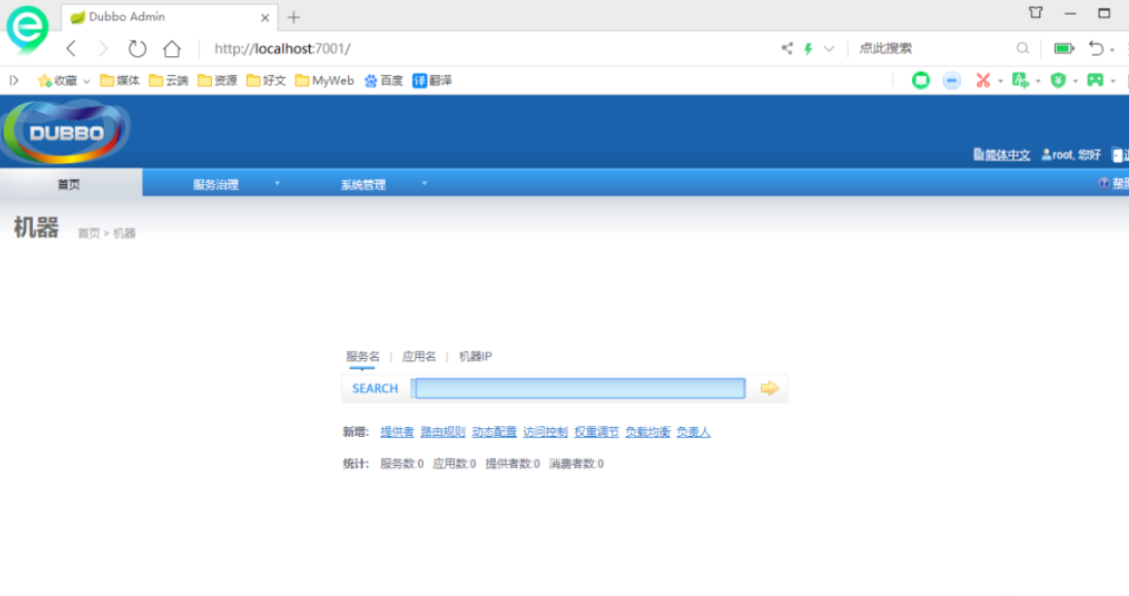Open the 路由规则 creation link
1129x596 pixels.
pos(441,432)
